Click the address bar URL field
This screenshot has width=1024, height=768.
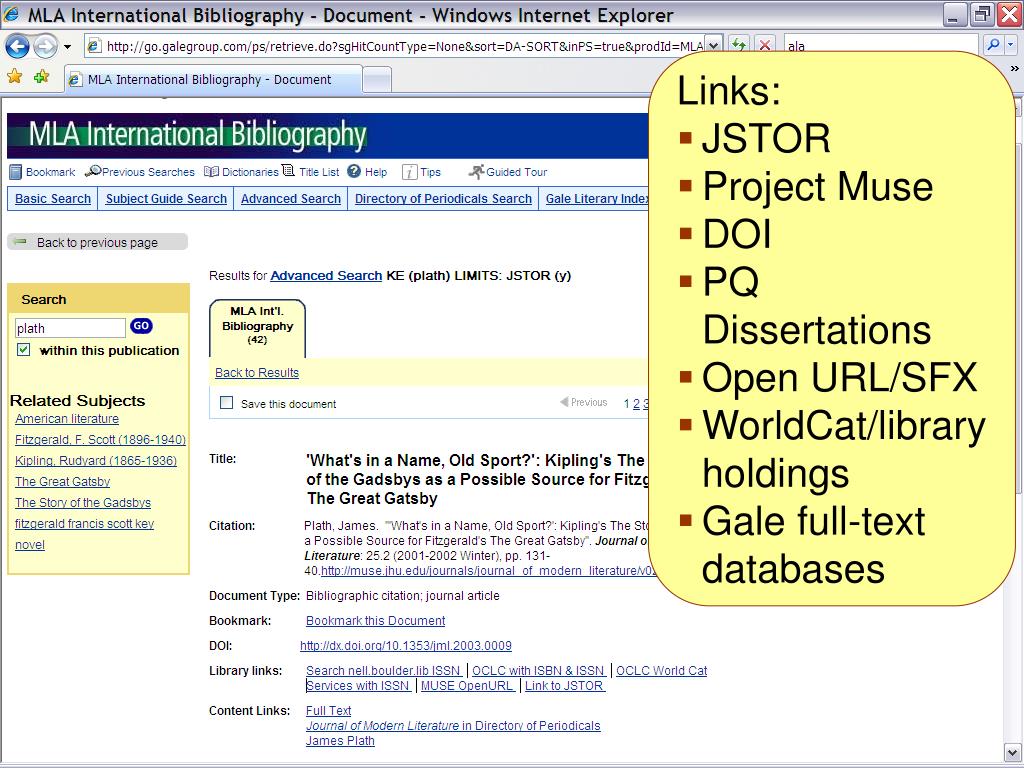[396, 46]
